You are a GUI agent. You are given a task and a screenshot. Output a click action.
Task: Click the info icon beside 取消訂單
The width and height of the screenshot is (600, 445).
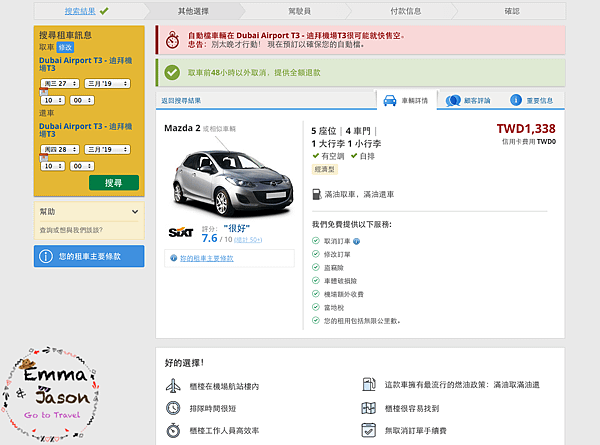[356, 241]
